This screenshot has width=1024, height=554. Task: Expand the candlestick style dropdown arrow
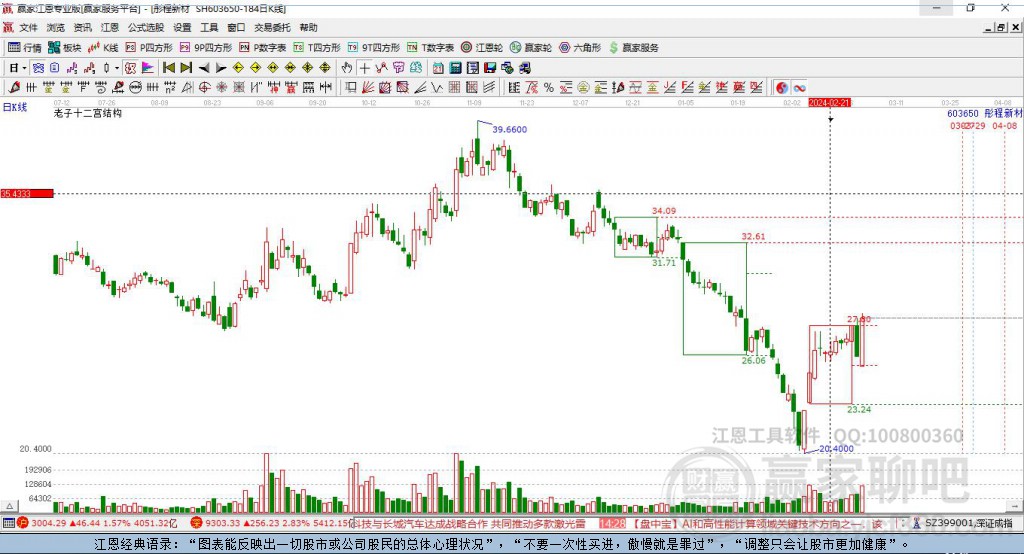117,68
